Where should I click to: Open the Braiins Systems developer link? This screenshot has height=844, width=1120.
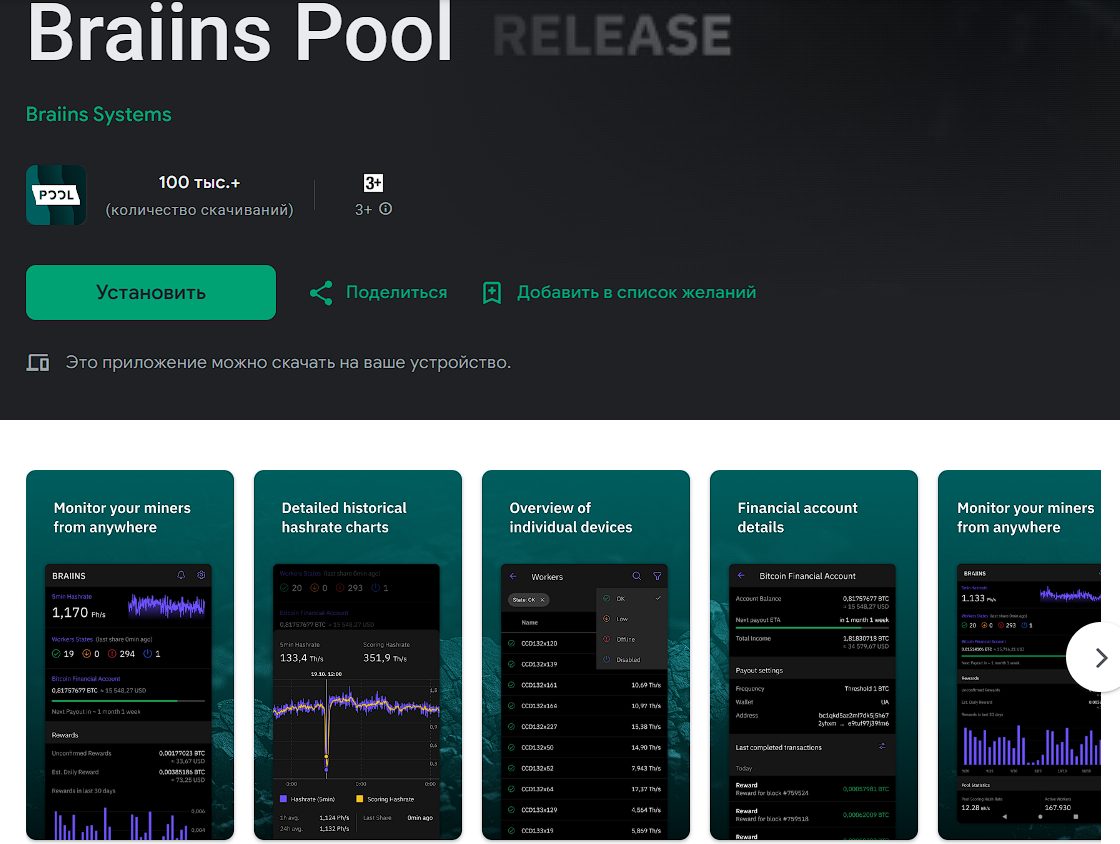point(99,114)
